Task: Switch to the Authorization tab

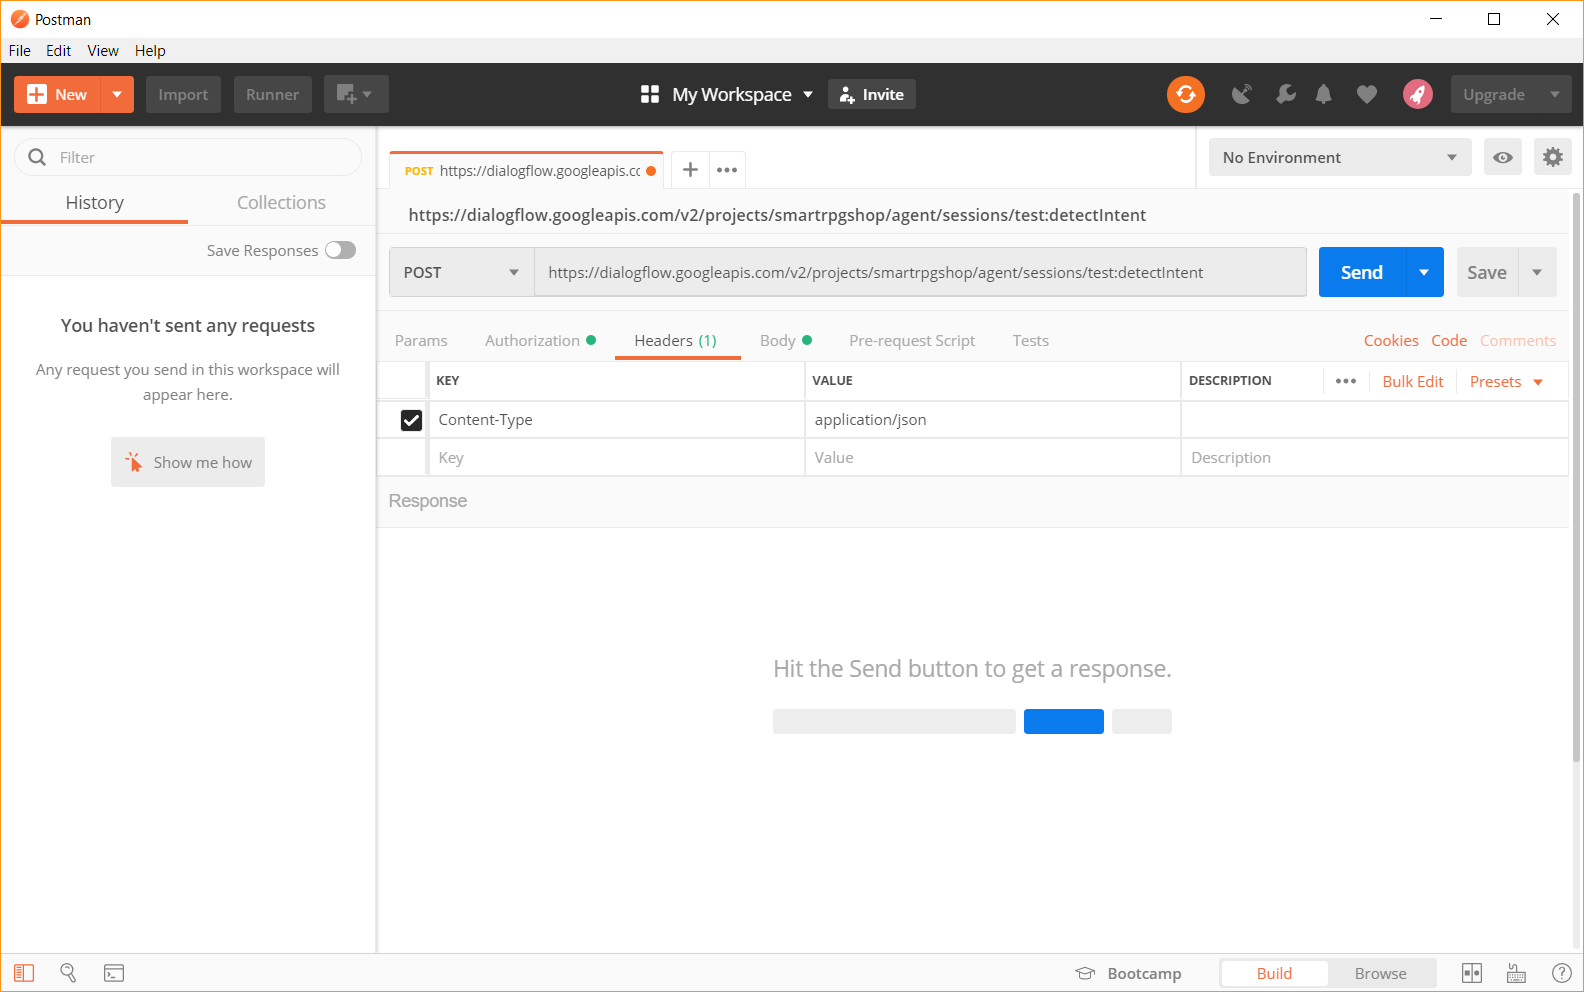Action: pos(540,340)
